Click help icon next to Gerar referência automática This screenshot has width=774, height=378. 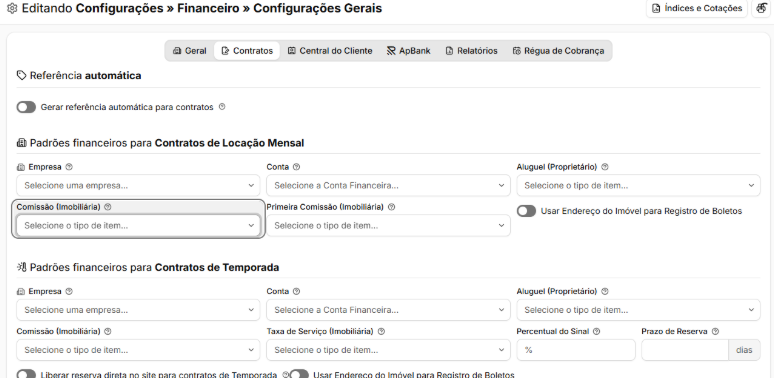tap(222, 107)
